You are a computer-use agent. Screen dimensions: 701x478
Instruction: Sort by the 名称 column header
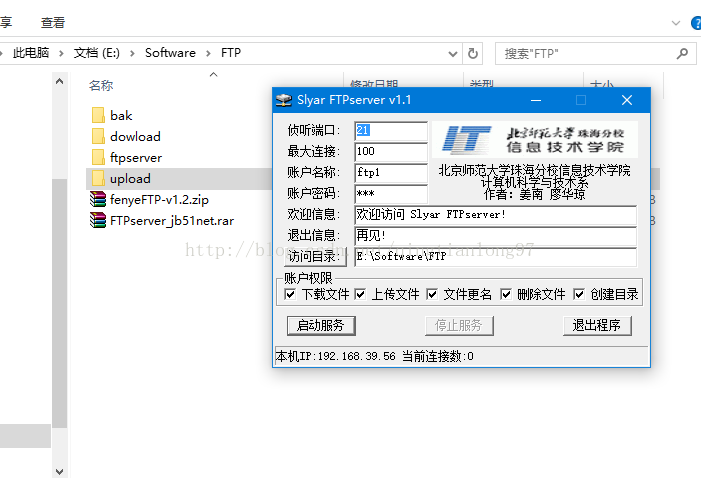101,85
